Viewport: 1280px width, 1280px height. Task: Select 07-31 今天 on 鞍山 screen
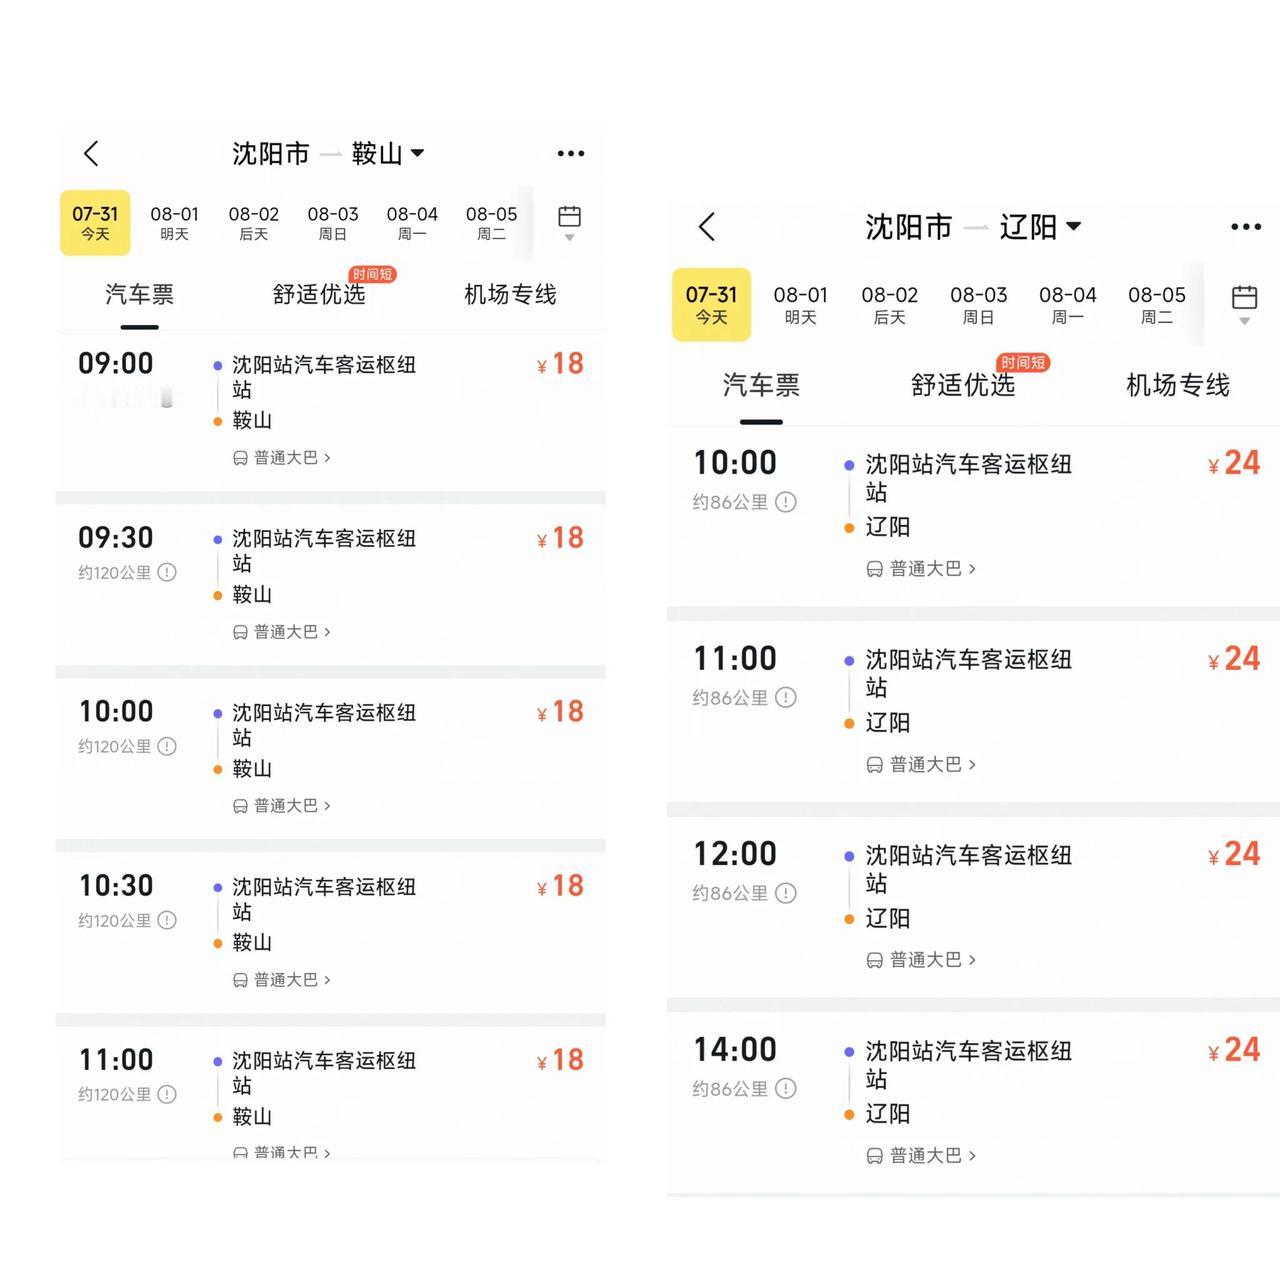[95, 222]
